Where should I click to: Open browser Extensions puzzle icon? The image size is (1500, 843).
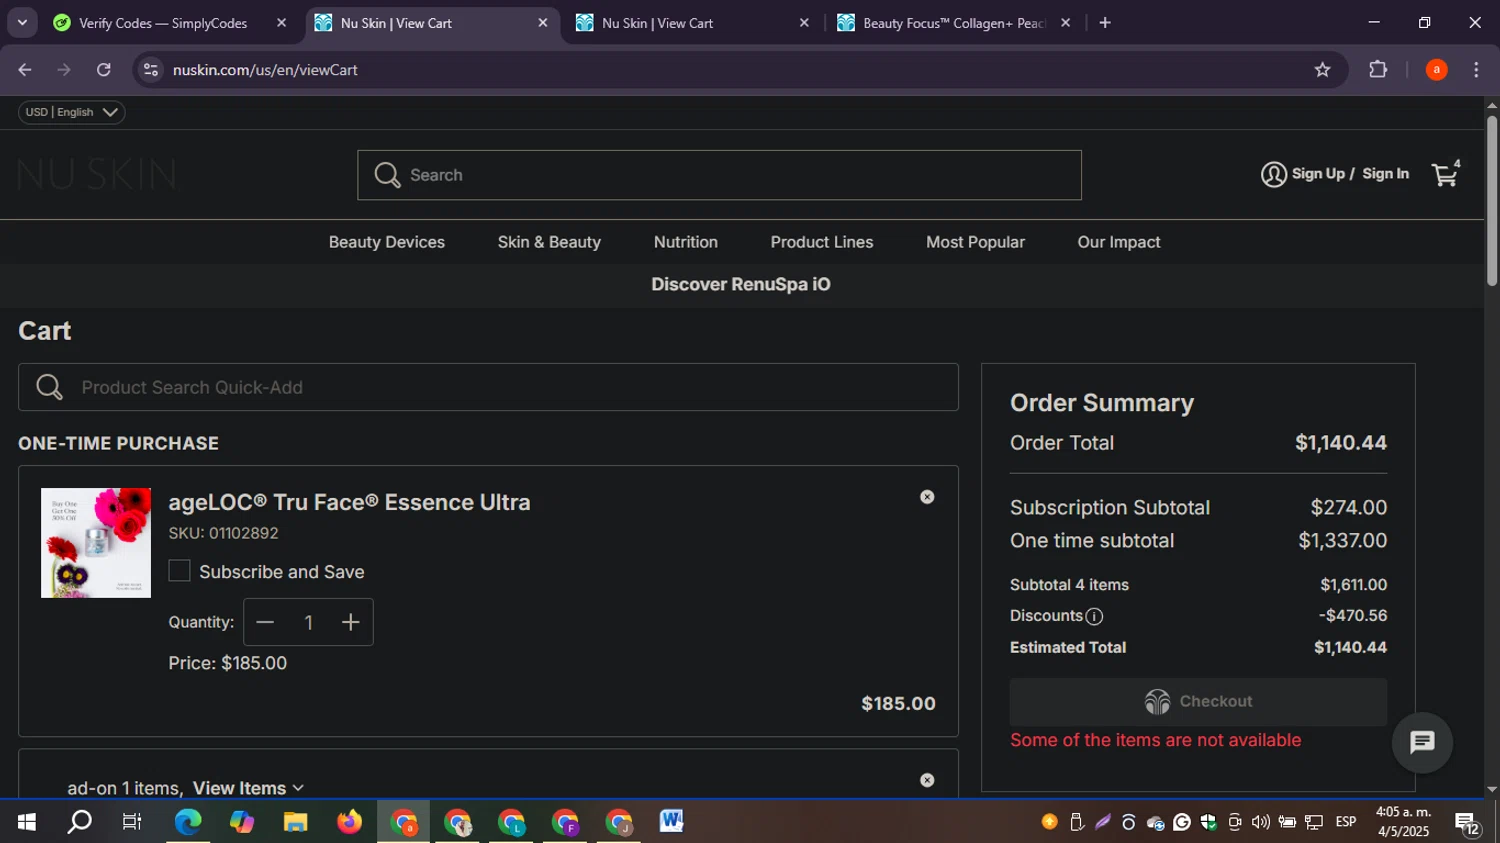1378,69
